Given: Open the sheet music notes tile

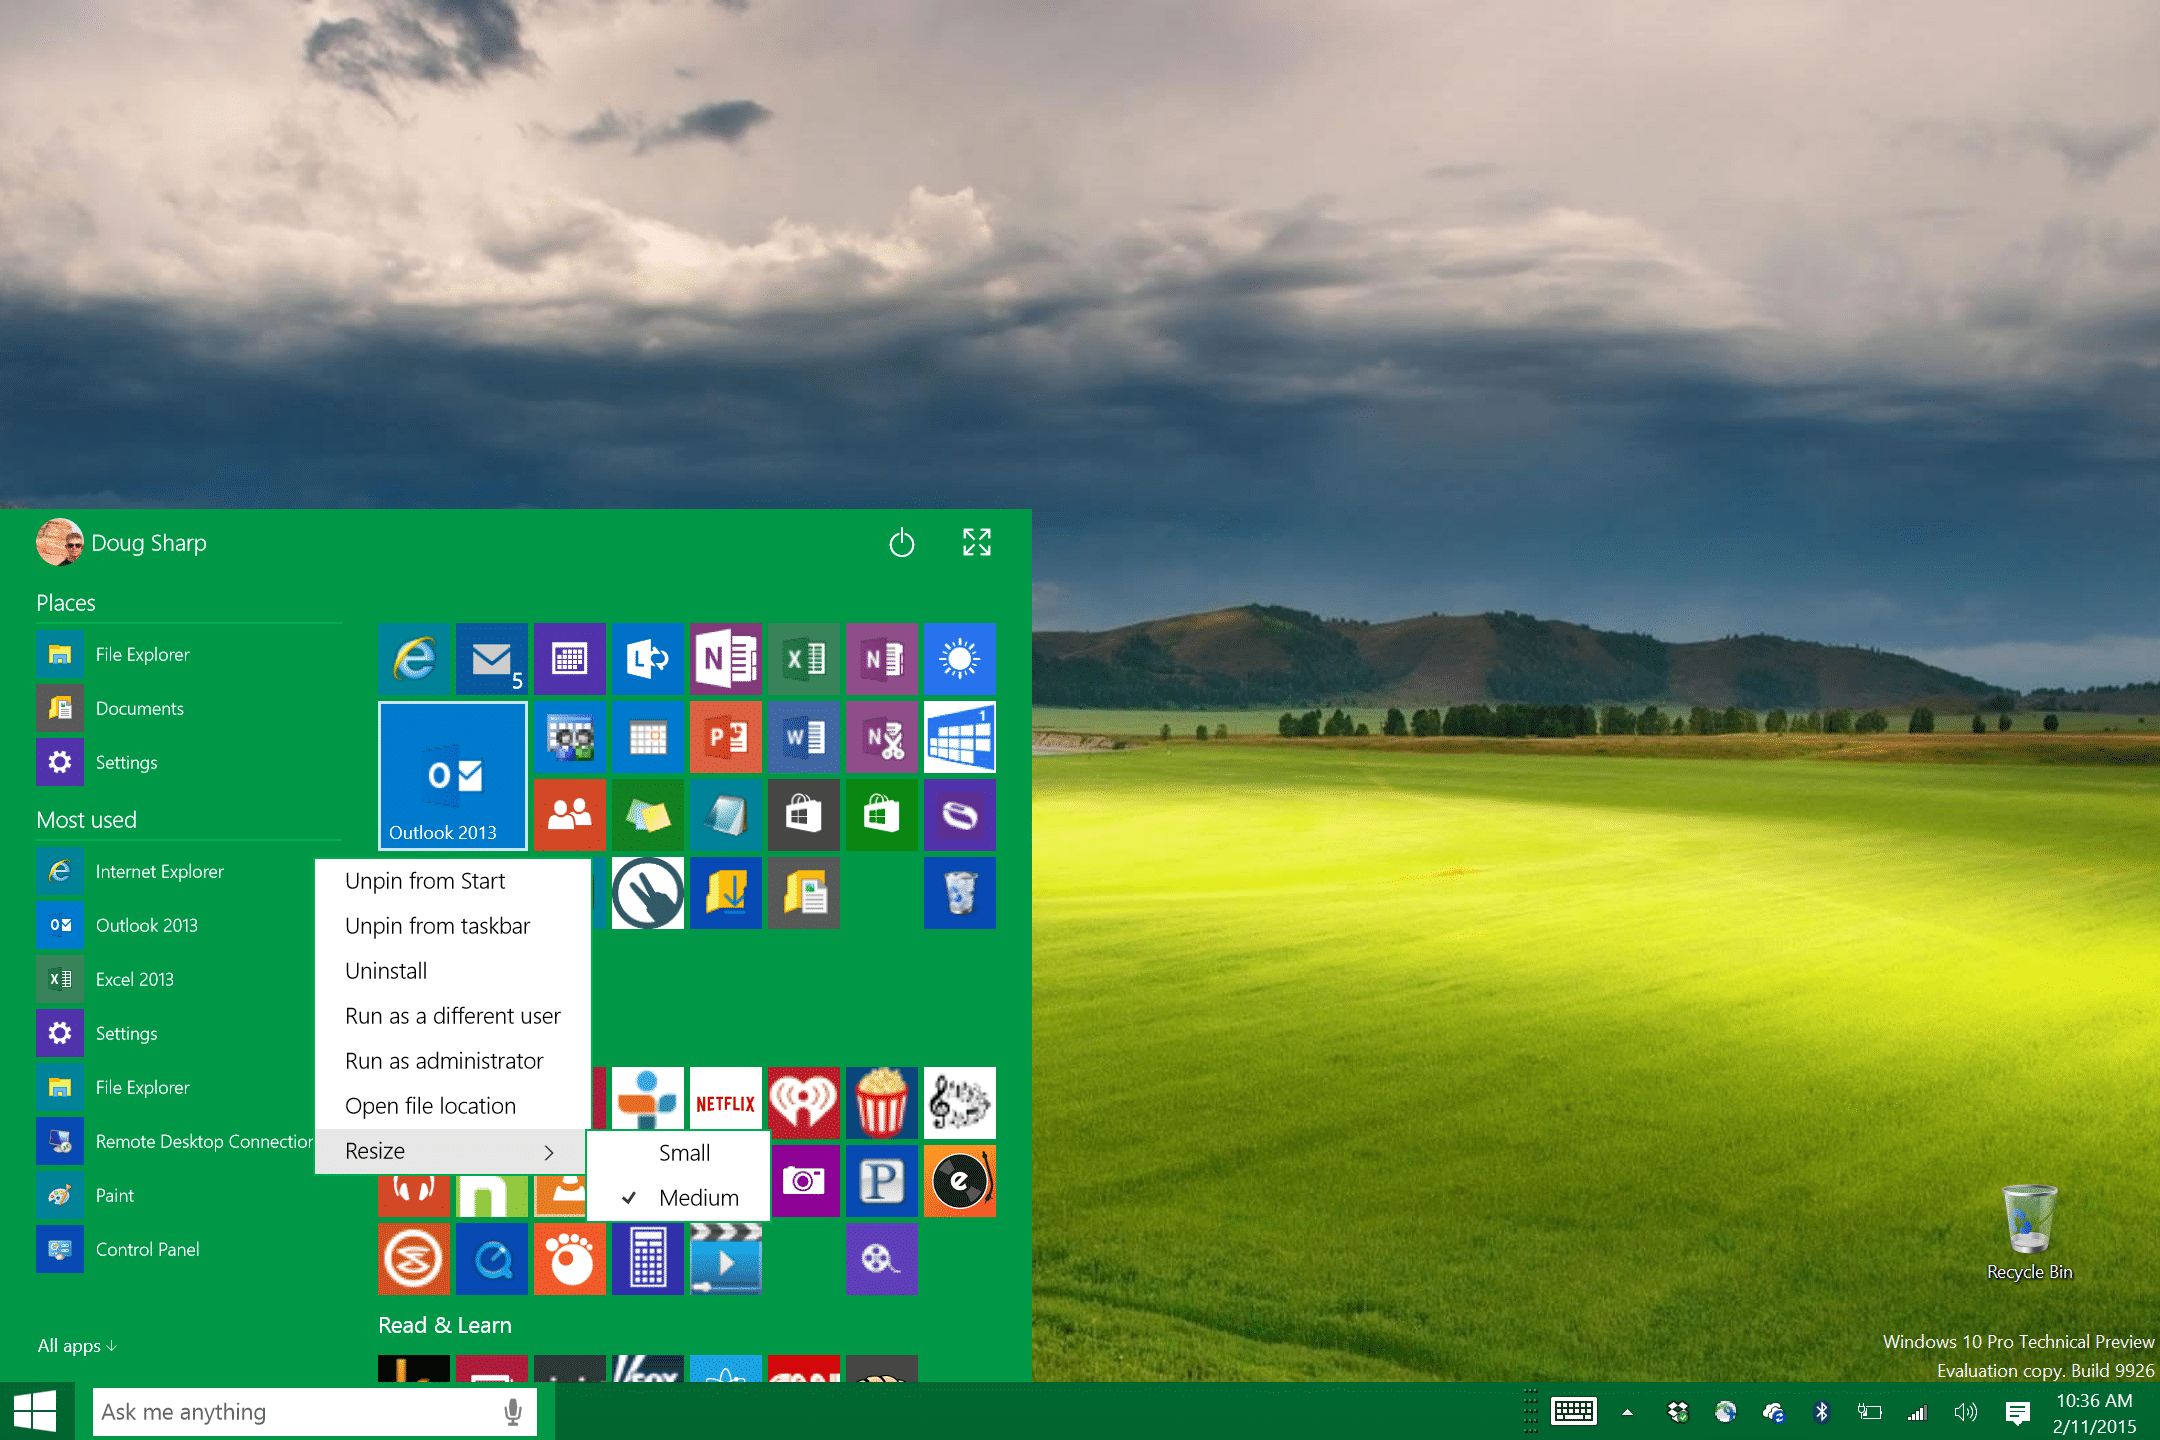Looking at the screenshot, I should pyautogui.click(x=960, y=1103).
